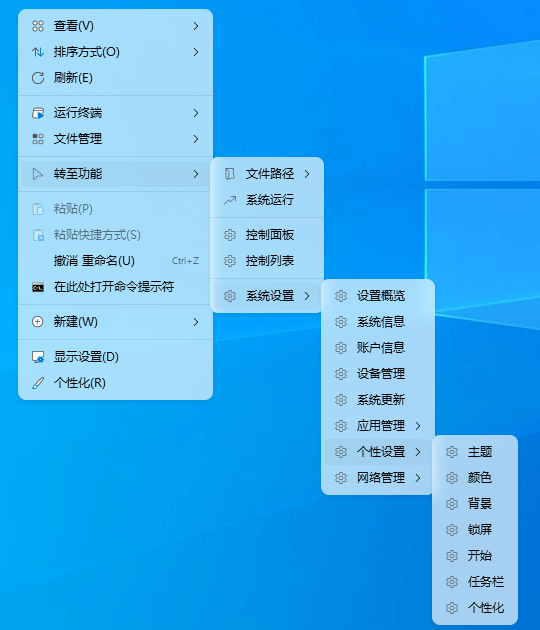Select 撤消 重命名(U) menu entry
This screenshot has height=630, width=540.
115,261
